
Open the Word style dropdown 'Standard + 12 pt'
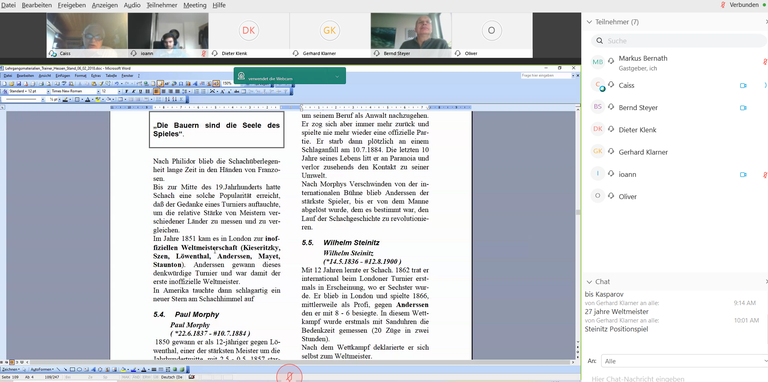[49, 91]
